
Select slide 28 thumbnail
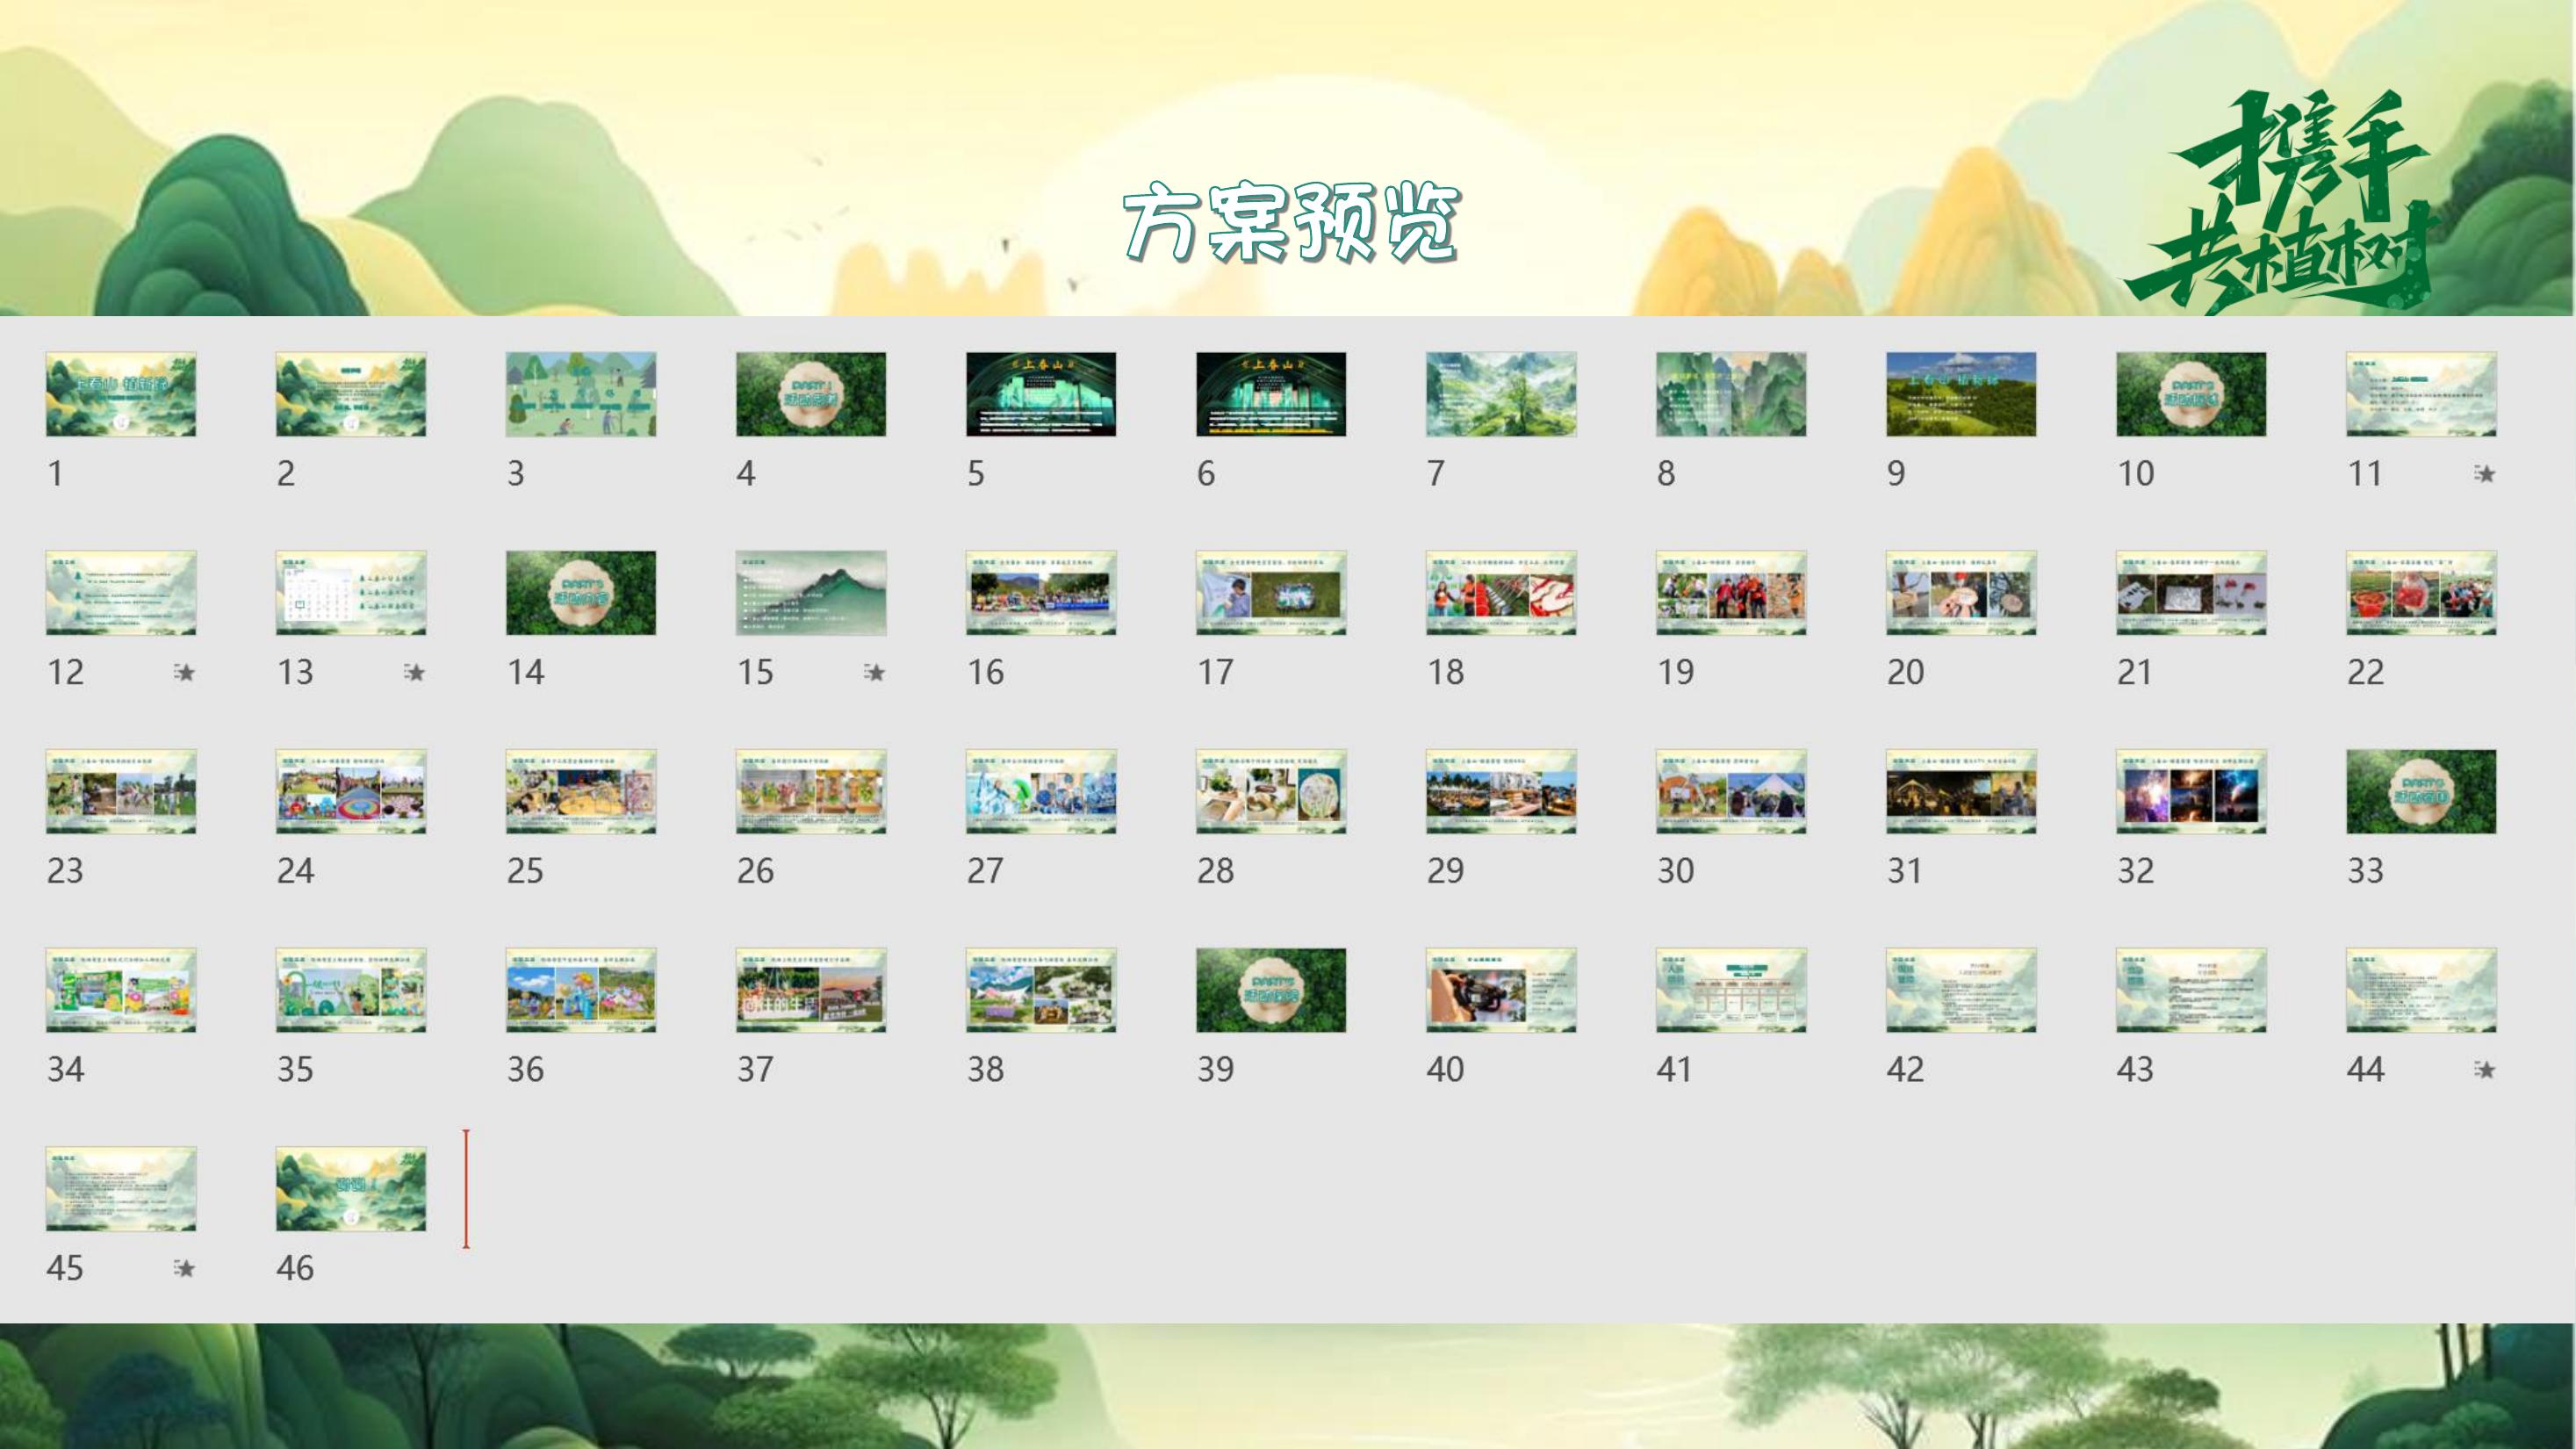[x=1271, y=792]
